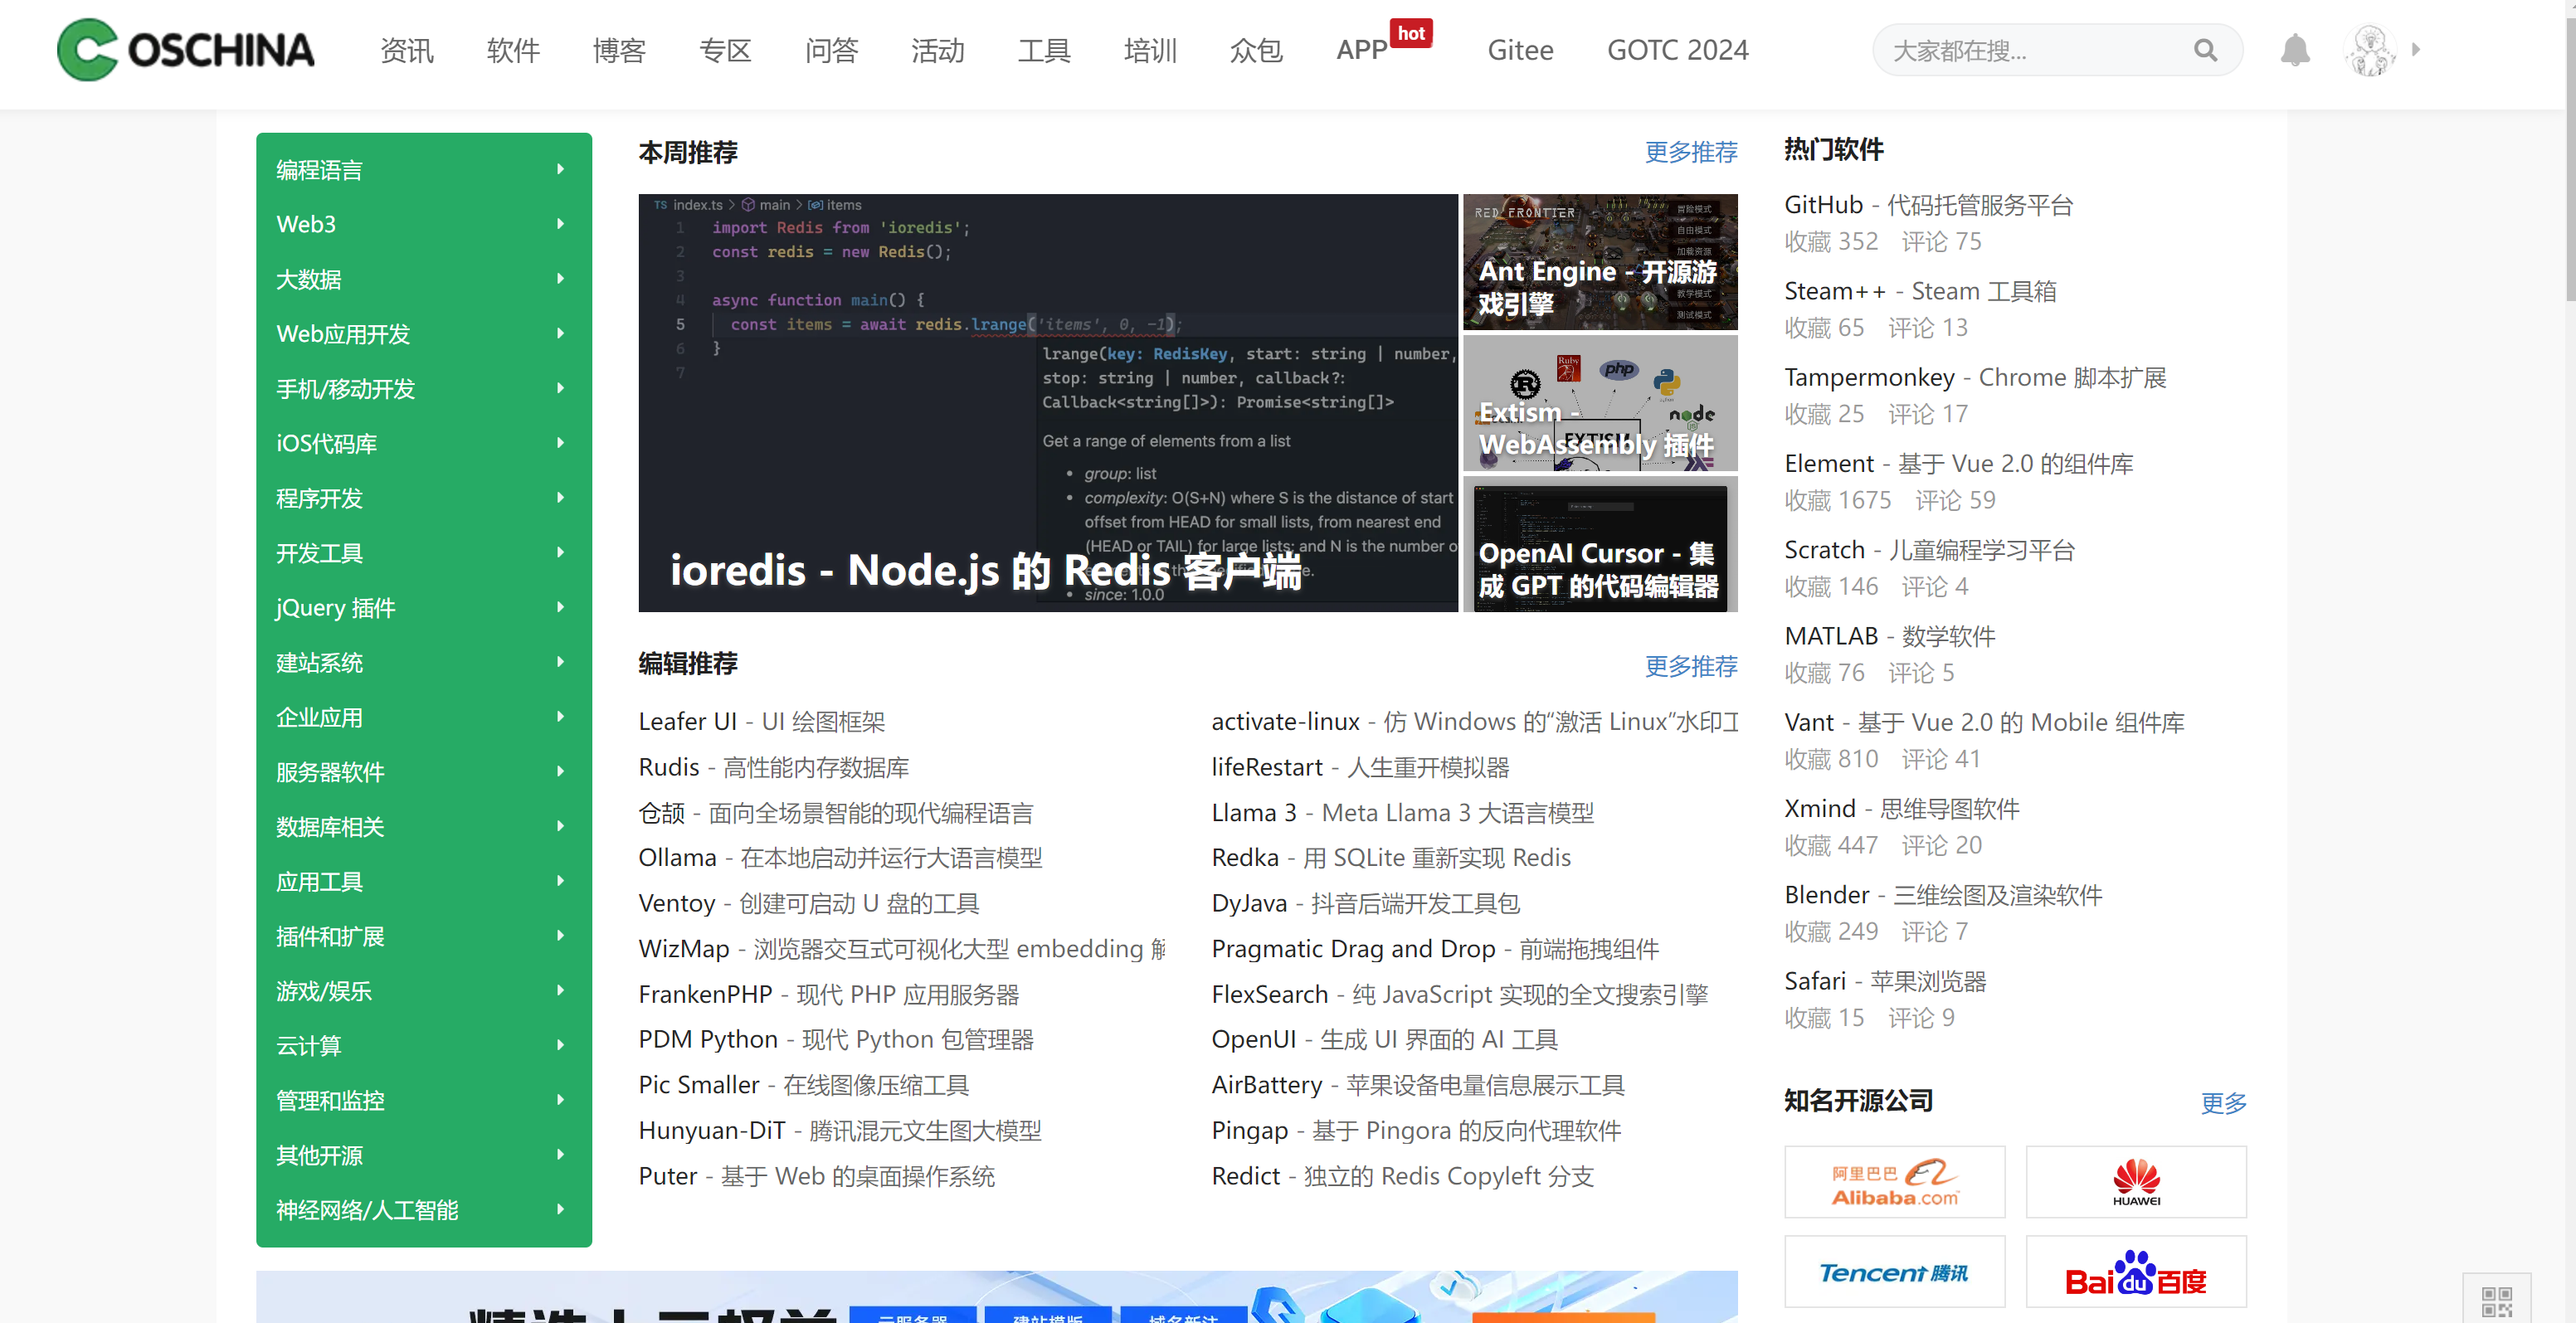Click the search magnifier icon

[x=2205, y=50]
